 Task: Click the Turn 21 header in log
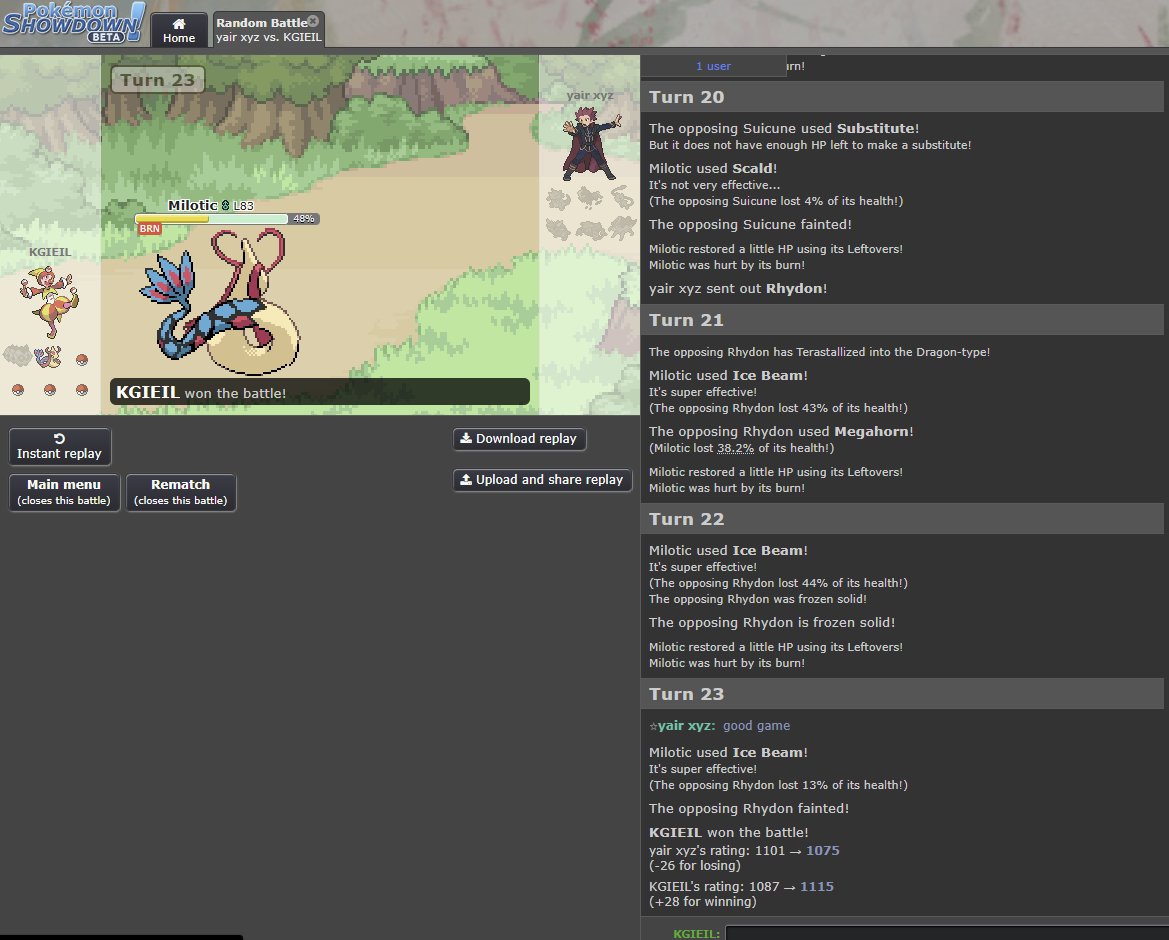tap(903, 320)
